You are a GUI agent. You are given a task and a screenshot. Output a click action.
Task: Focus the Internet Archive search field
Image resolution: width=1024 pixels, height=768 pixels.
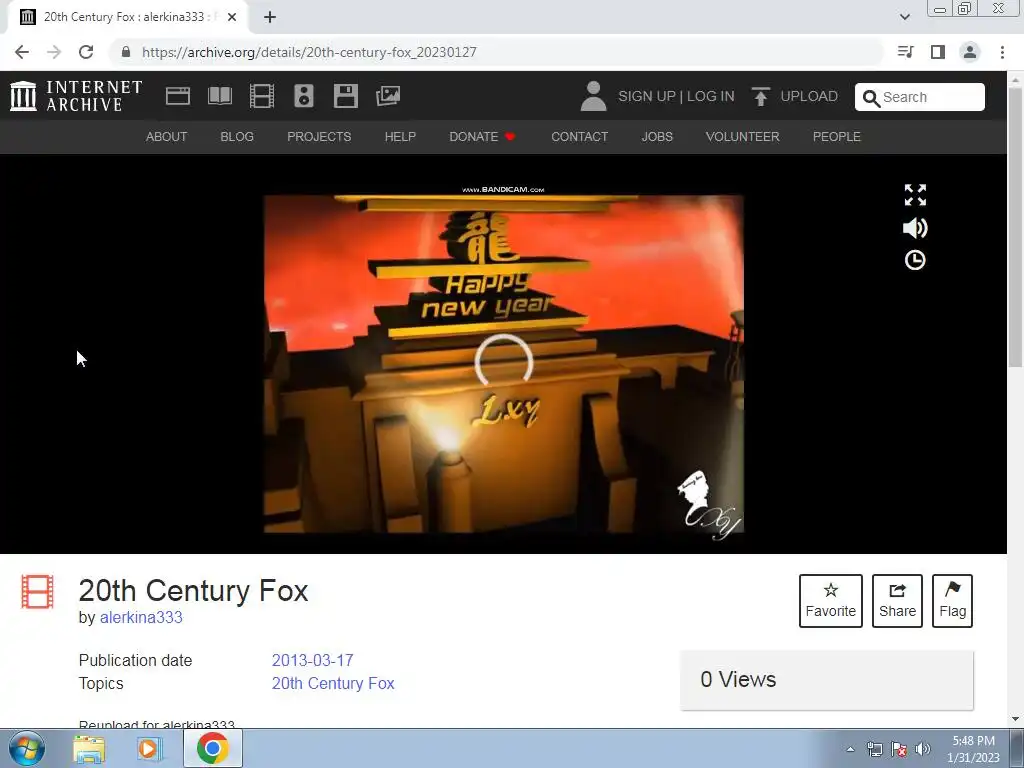click(920, 97)
